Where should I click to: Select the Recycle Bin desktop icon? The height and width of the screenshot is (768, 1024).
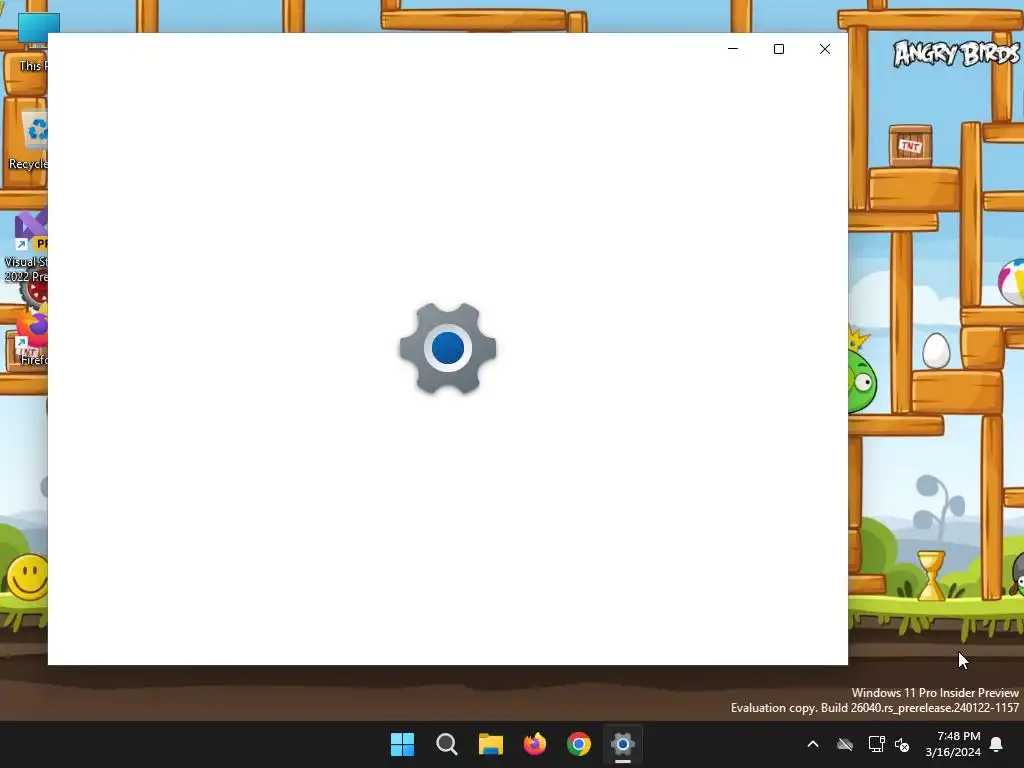(27, 140)
